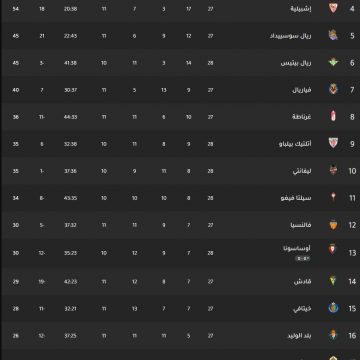360x360 pixels.
Task: Select the blue Getafe round badge
Action: coord(333,308)
